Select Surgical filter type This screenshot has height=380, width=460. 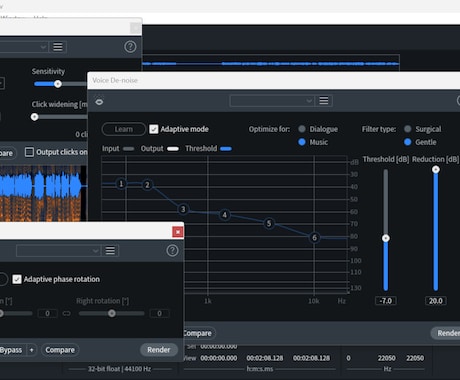(407, 129)
